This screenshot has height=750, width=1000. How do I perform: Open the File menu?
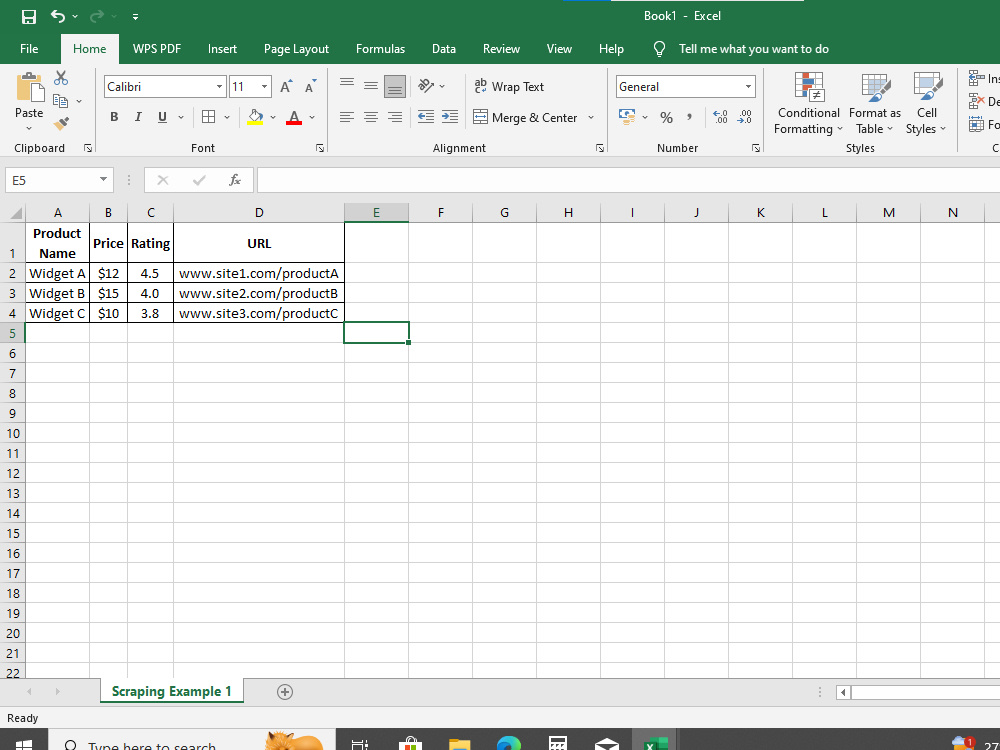pos(29,49)
